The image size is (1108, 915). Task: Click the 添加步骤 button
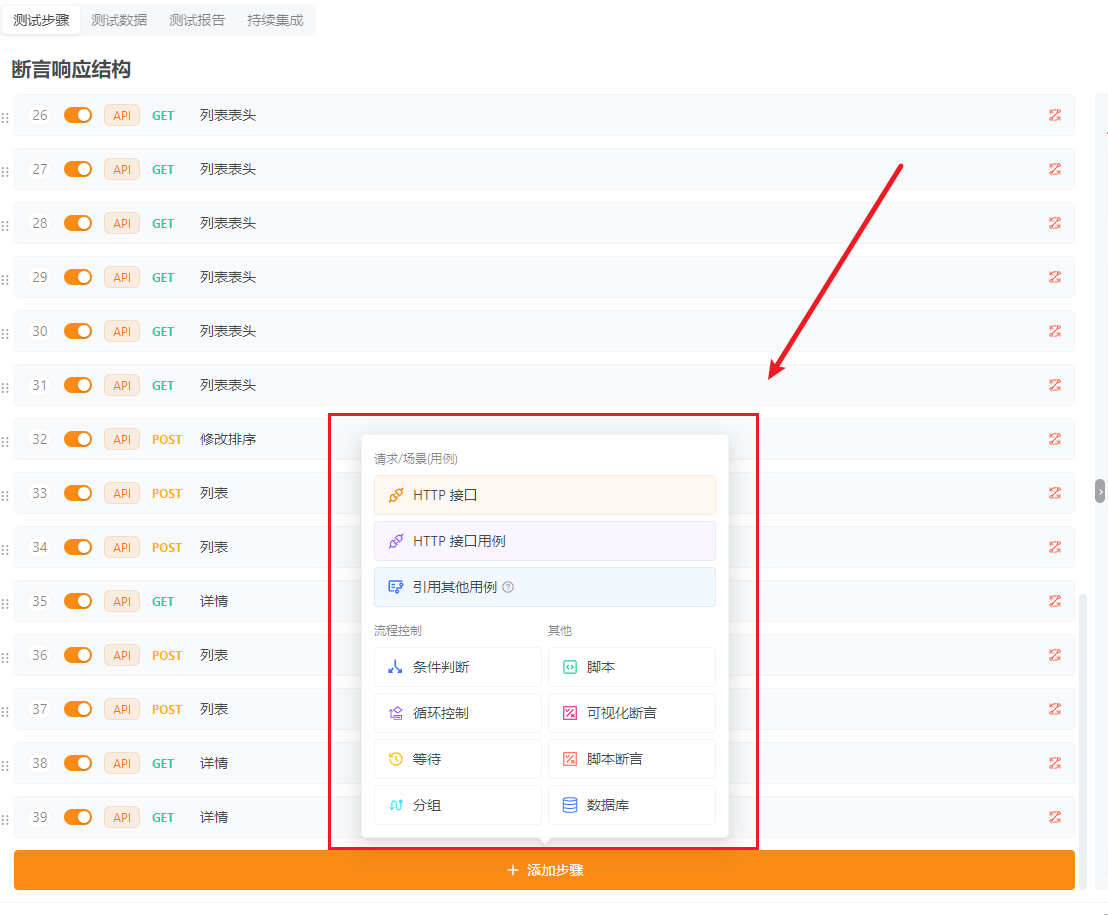(543, 869)
